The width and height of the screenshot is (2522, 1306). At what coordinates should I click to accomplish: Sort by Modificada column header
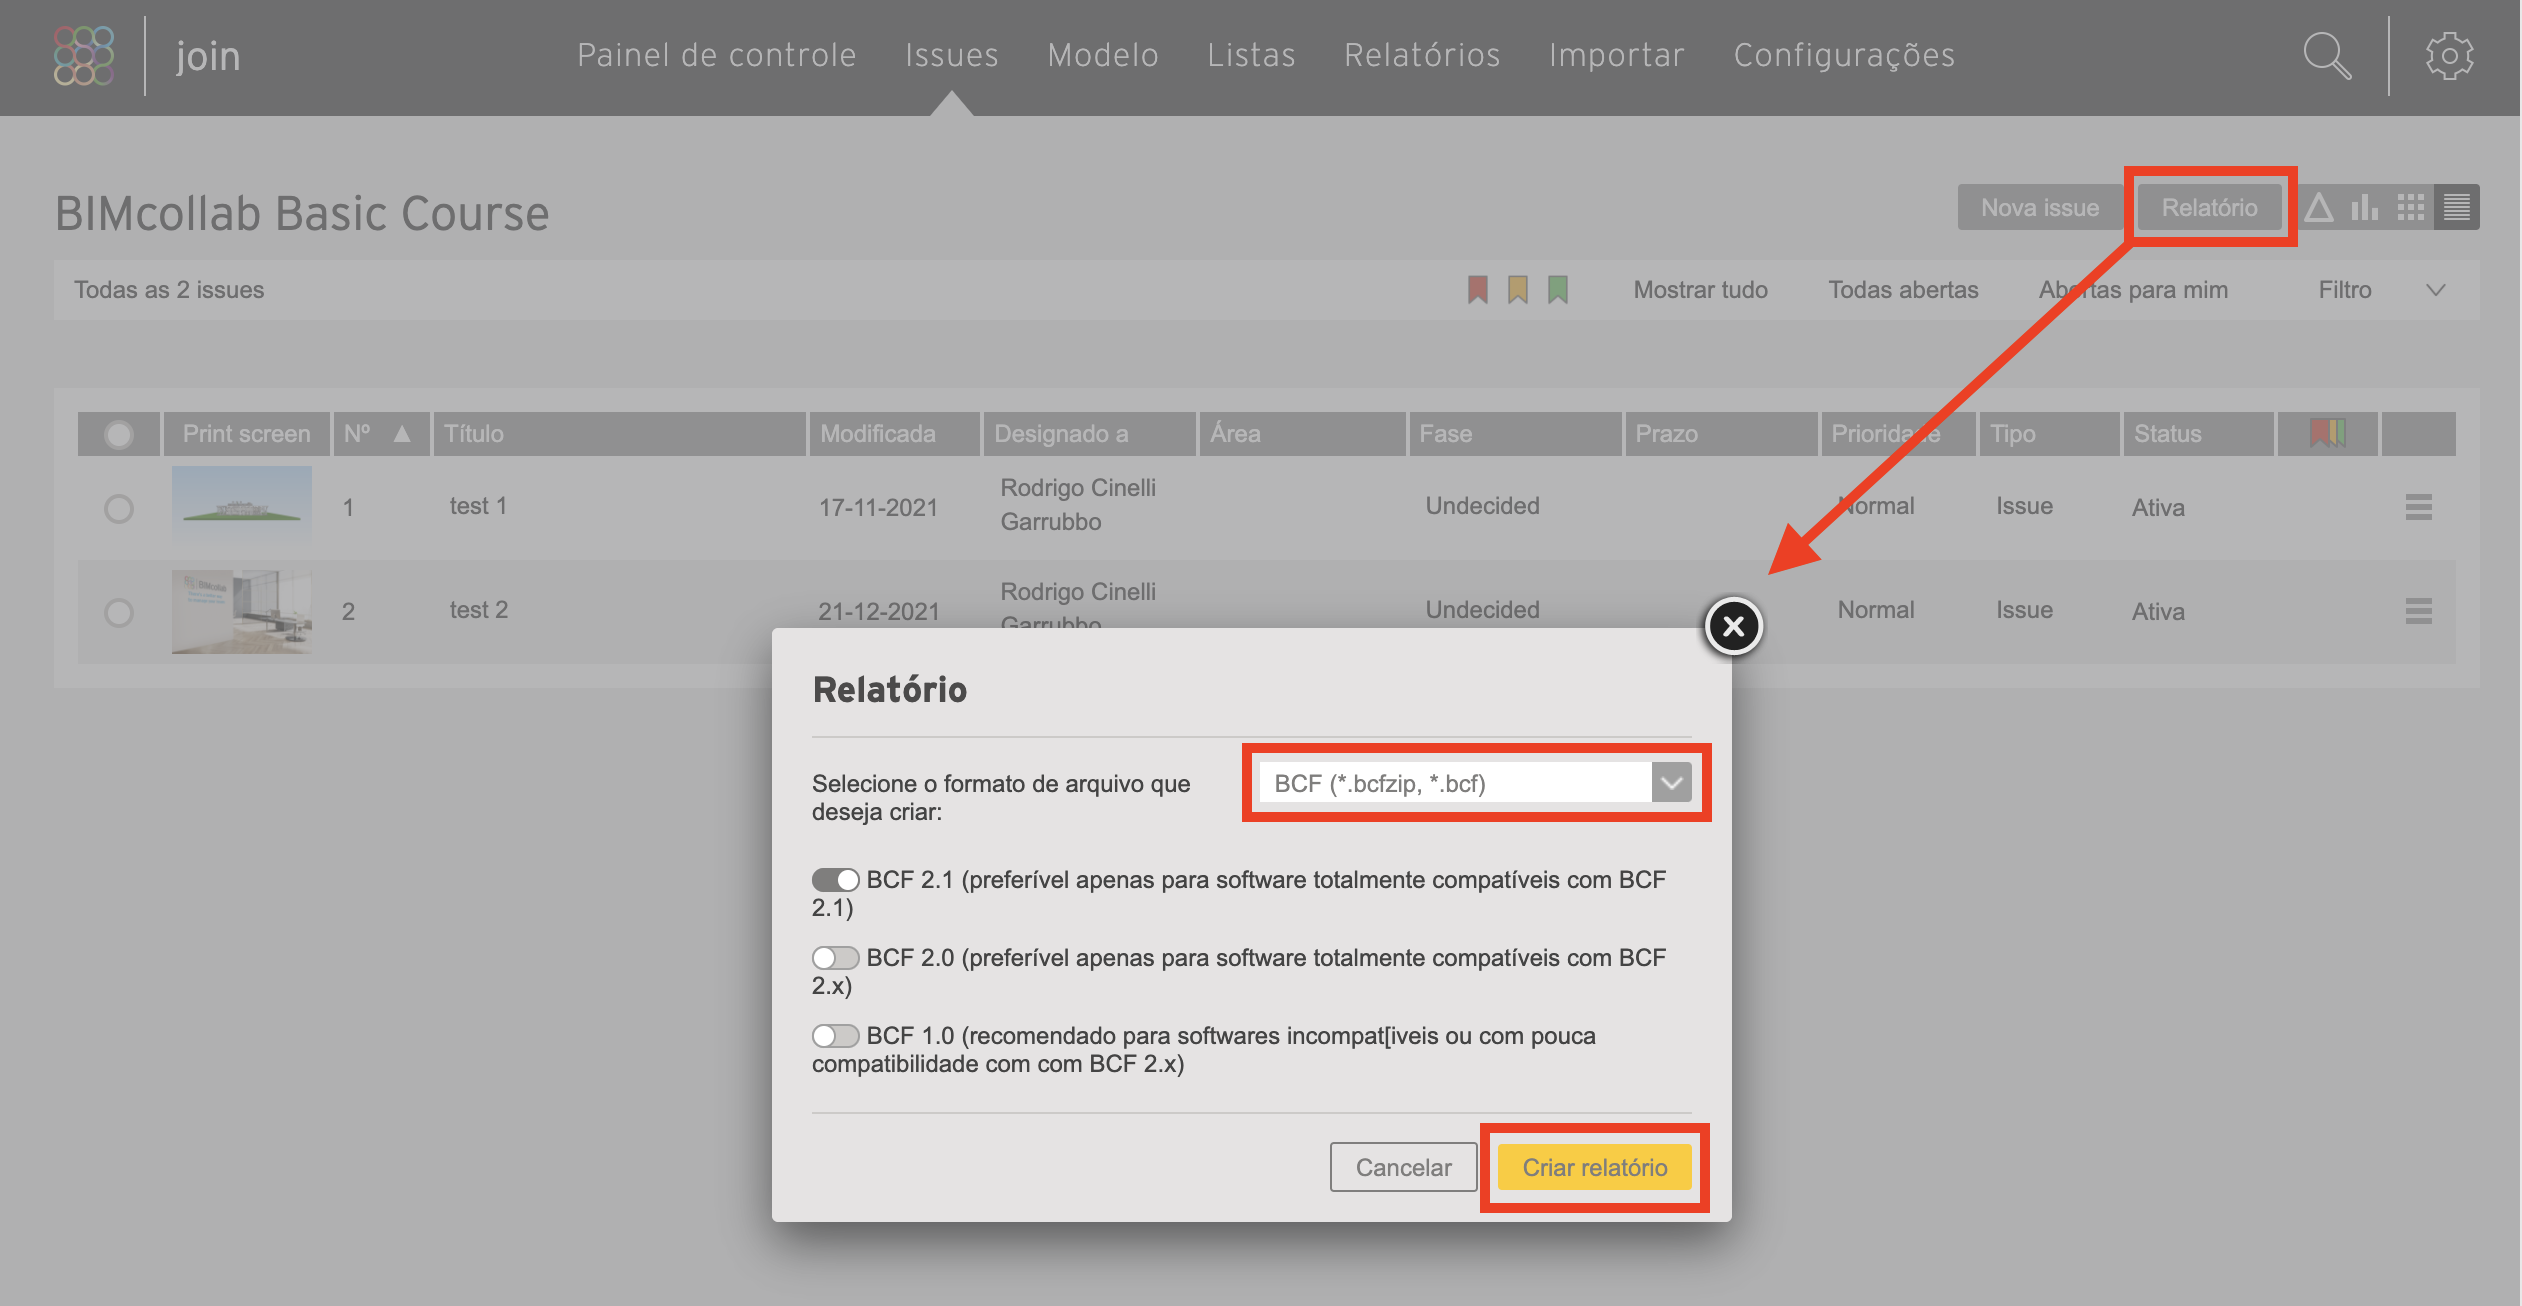895,433
